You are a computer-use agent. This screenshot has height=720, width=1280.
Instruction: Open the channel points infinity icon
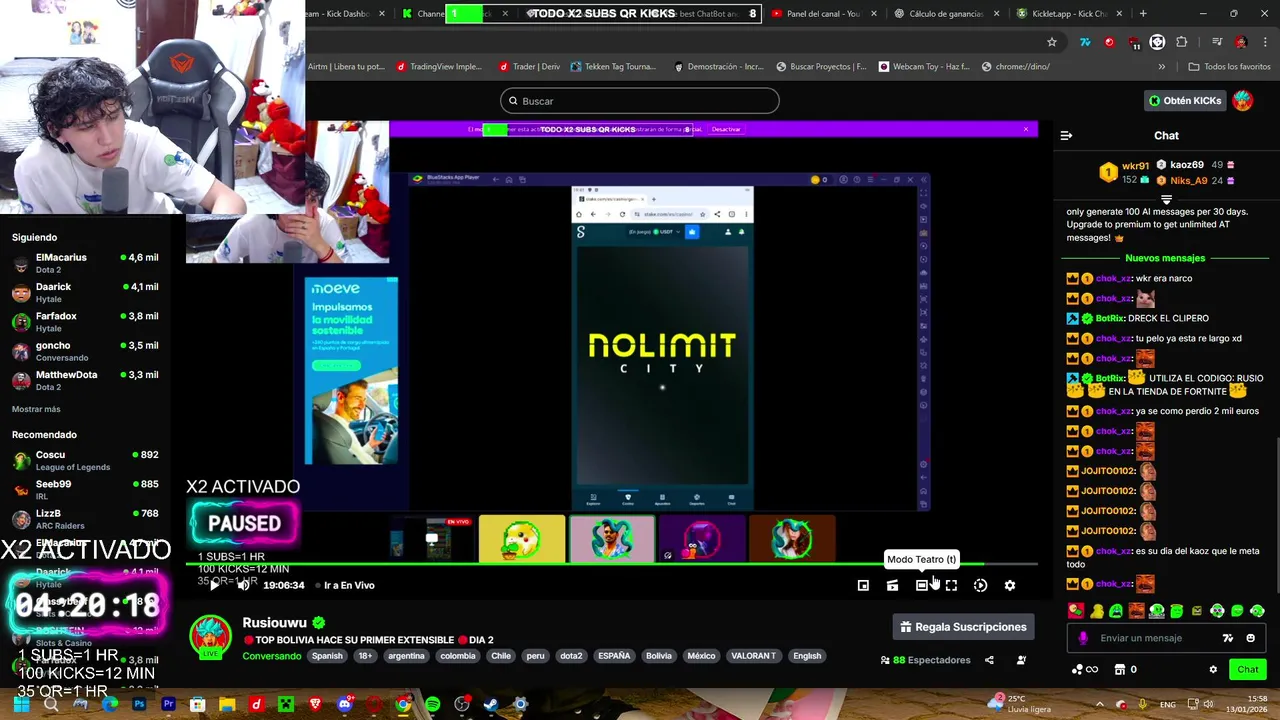tap(1085, 669)
